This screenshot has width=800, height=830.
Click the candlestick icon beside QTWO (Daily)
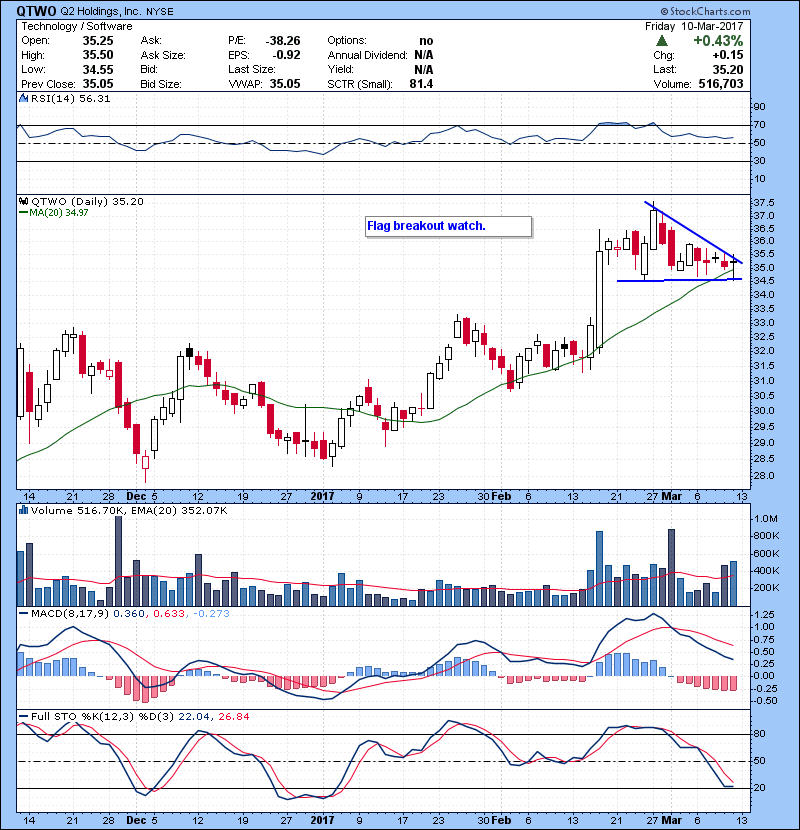[x=23, y=201]
